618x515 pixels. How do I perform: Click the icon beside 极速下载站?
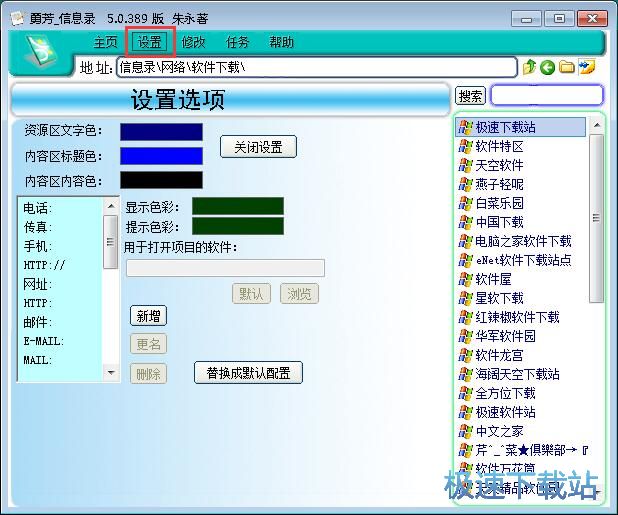(x=465, y=127)
